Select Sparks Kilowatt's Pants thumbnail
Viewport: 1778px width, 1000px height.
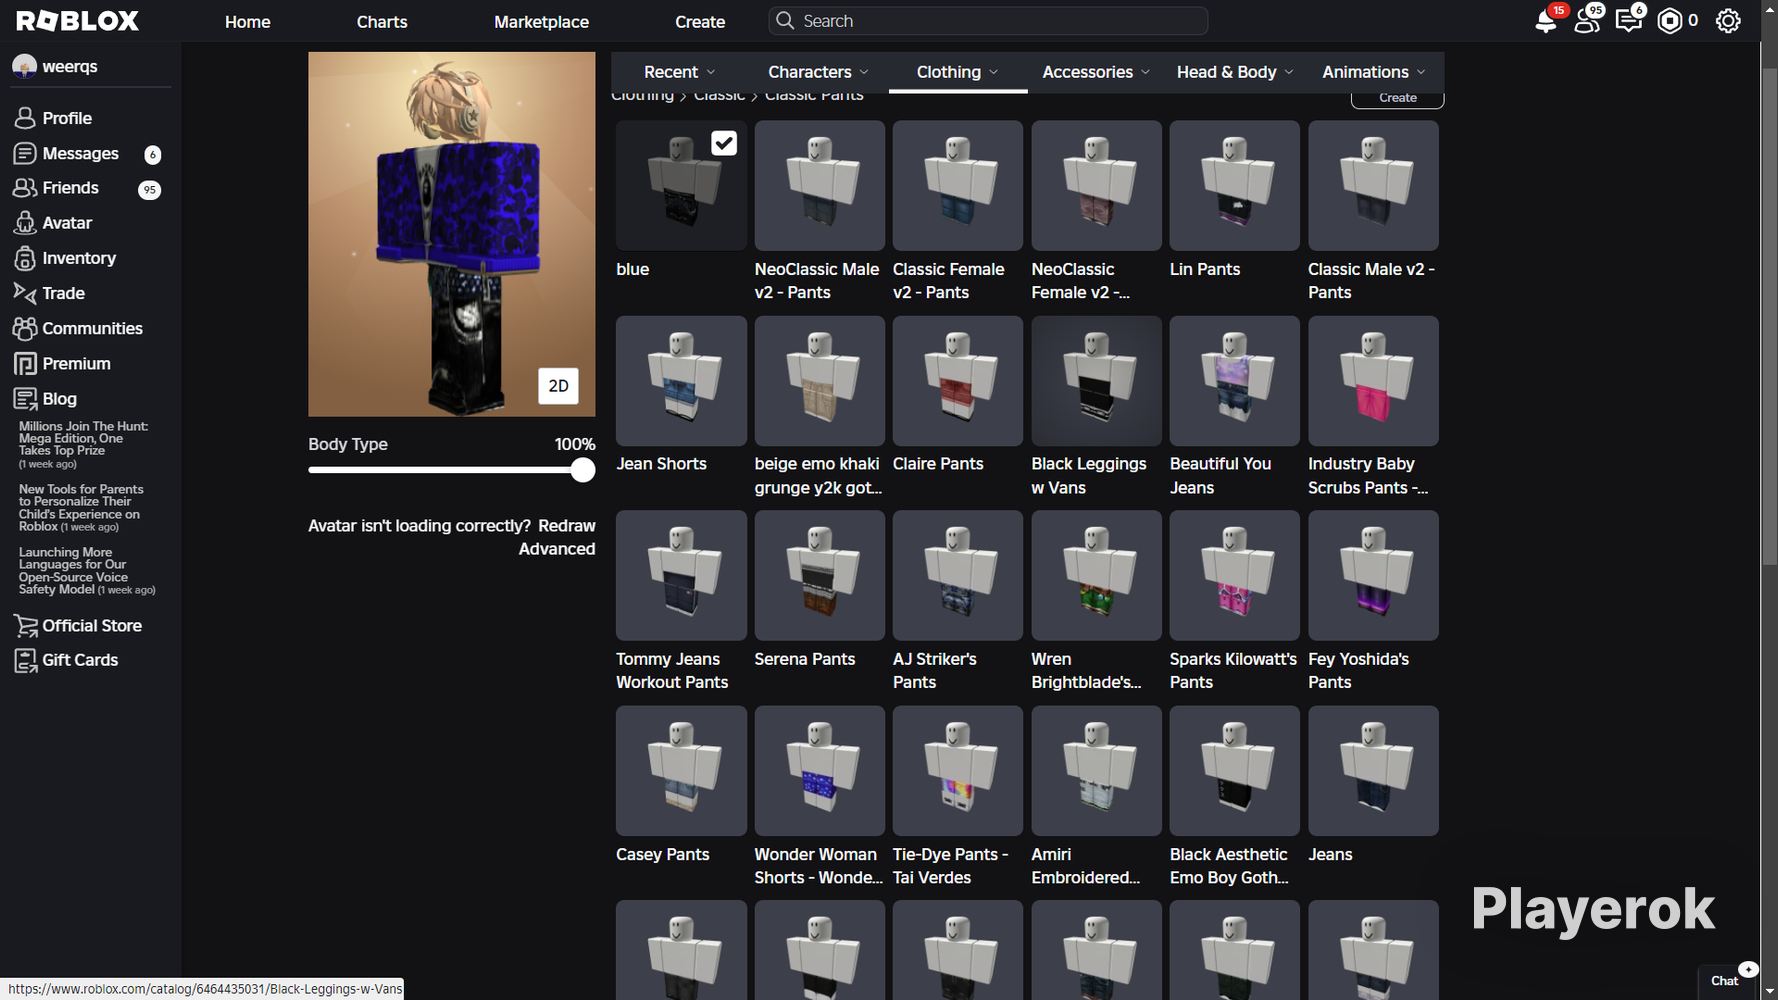[x=1235, y=576]
